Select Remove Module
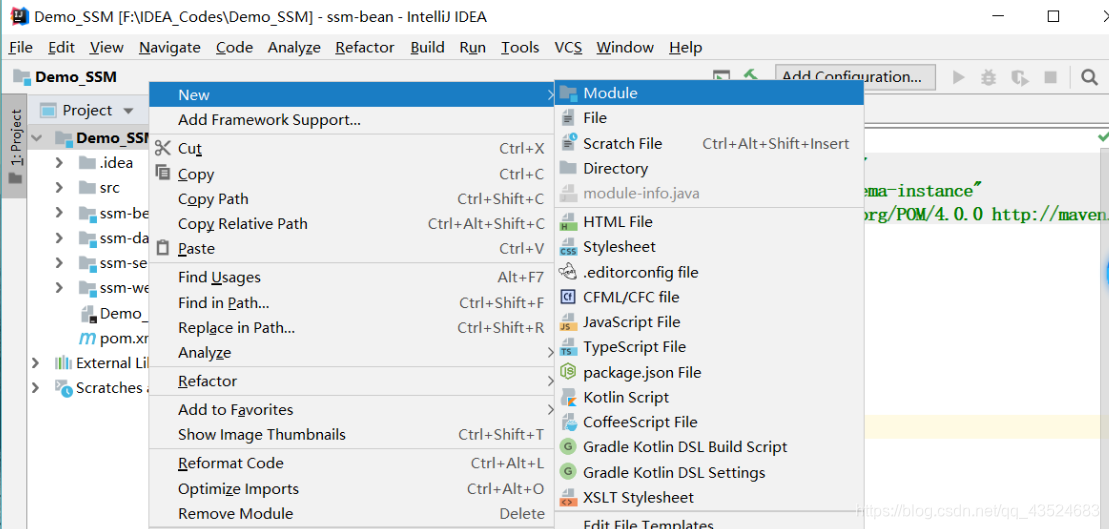Image resolution: width=1109 pixels, height=529 pixels. [352, 513]
